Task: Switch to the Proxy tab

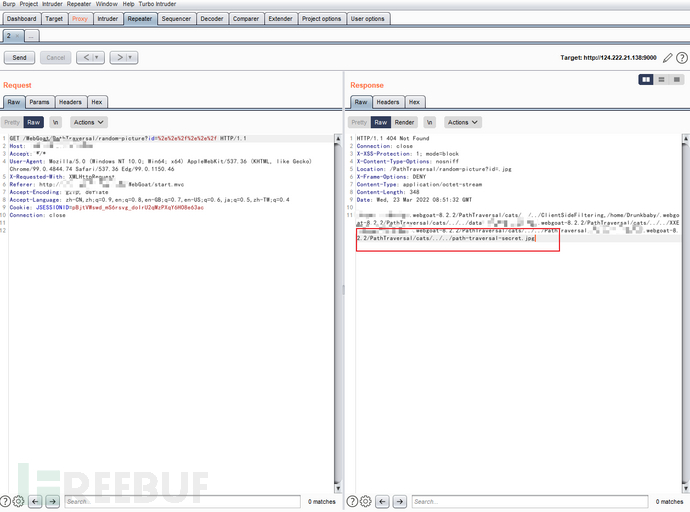Action: point(80,19)
